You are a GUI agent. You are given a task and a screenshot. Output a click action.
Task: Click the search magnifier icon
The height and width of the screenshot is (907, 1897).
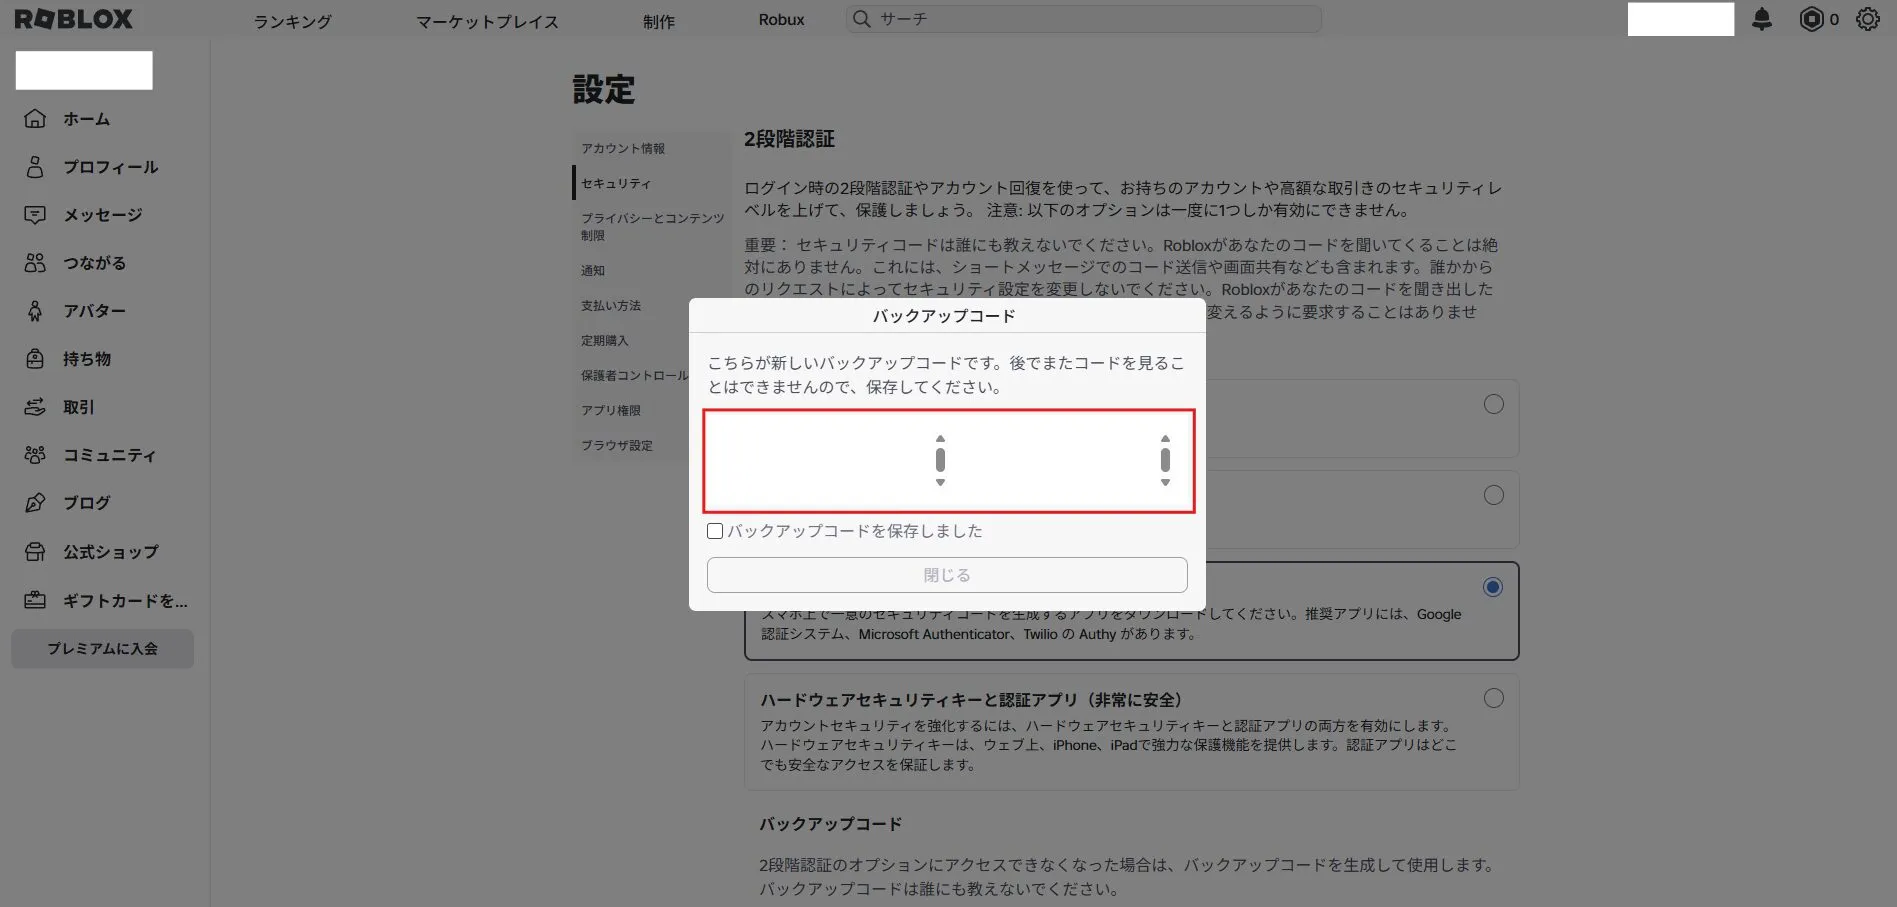(x=861, y=19)
